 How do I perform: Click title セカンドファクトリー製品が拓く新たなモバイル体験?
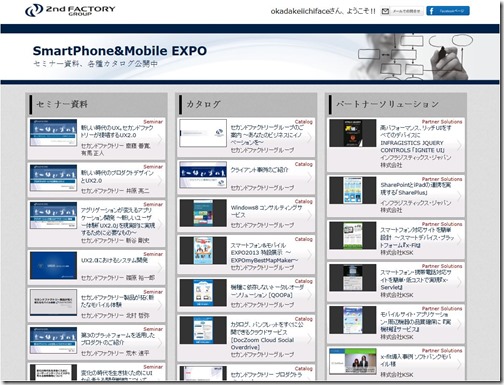[x=117, y=301]
